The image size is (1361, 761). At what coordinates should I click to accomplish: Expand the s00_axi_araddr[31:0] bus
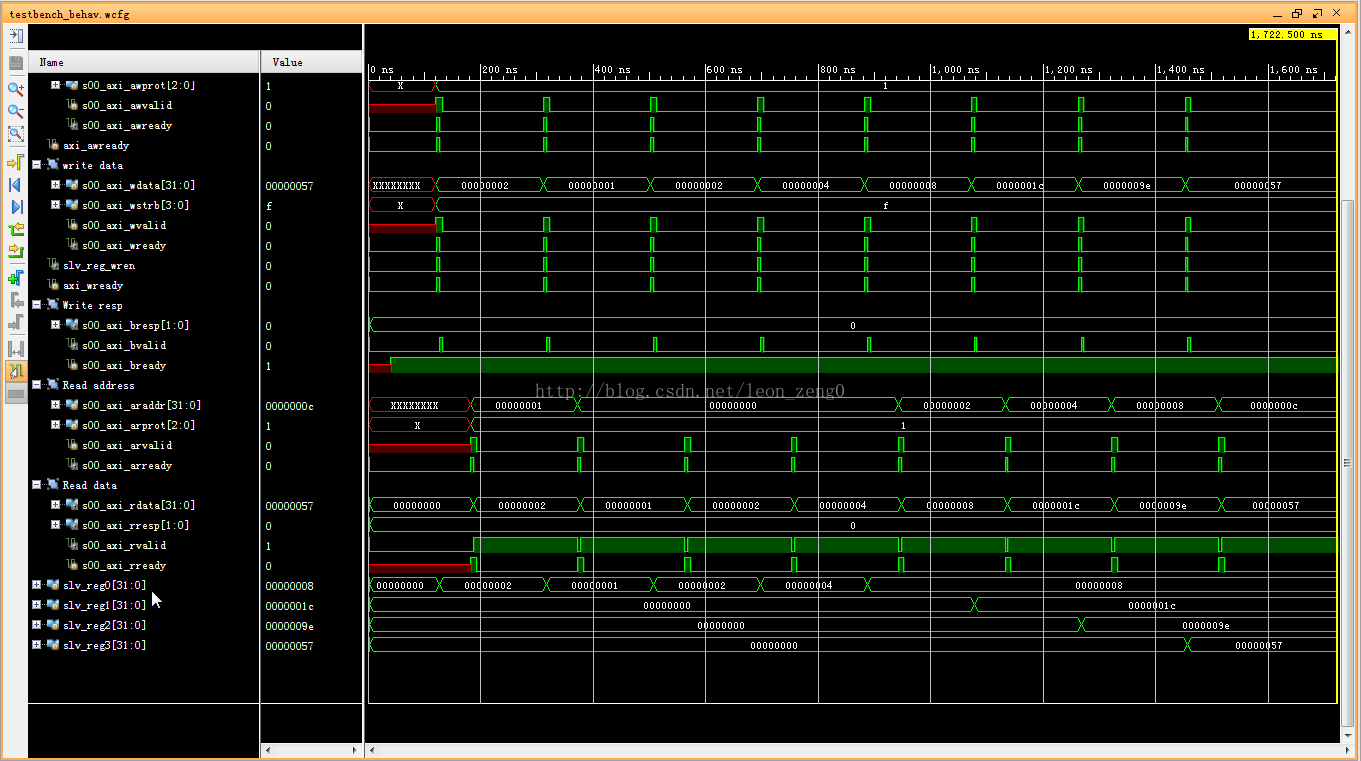tap(55, 405)
